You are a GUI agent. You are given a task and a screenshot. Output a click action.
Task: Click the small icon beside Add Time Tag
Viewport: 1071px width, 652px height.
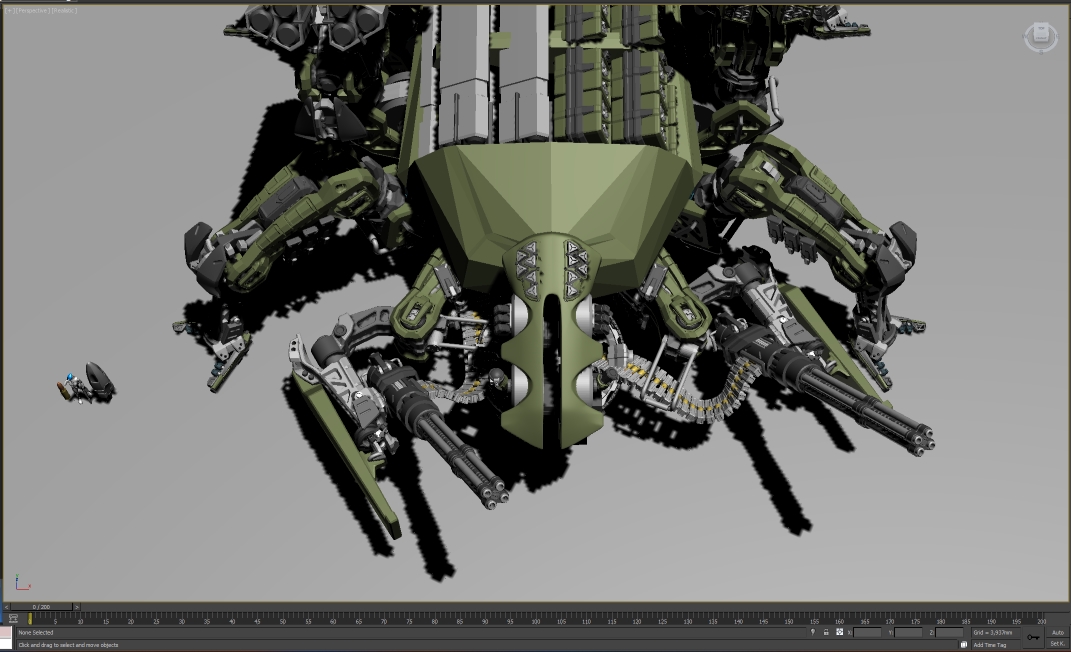point(965,645)
